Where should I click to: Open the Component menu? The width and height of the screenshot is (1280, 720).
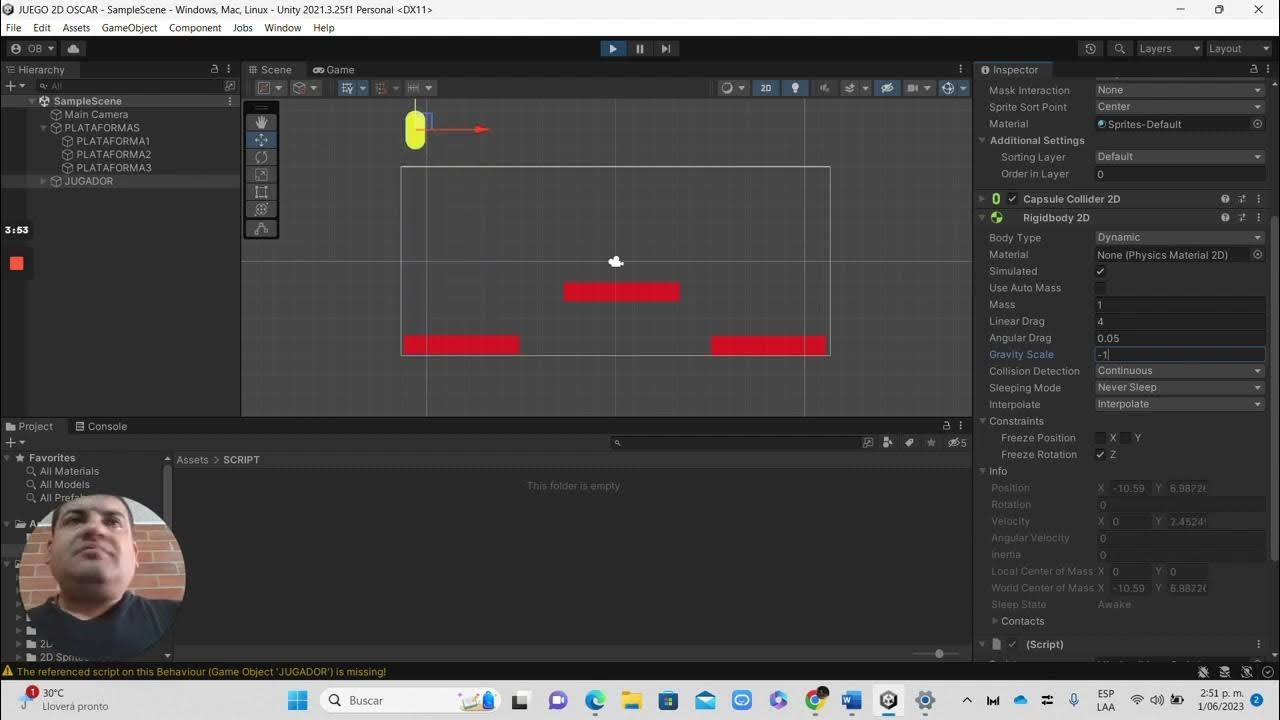(195, 28)
